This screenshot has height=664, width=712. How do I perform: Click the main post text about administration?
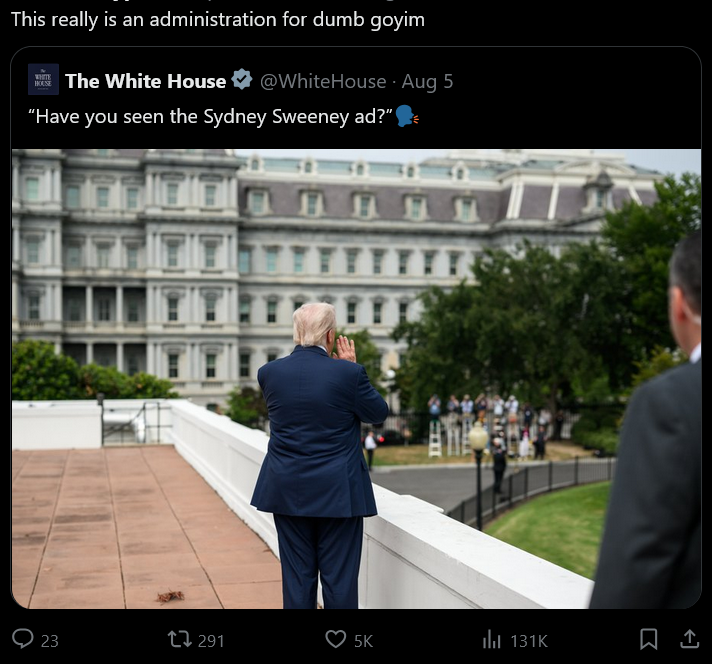pyautogui.click(x=218, y=20)
